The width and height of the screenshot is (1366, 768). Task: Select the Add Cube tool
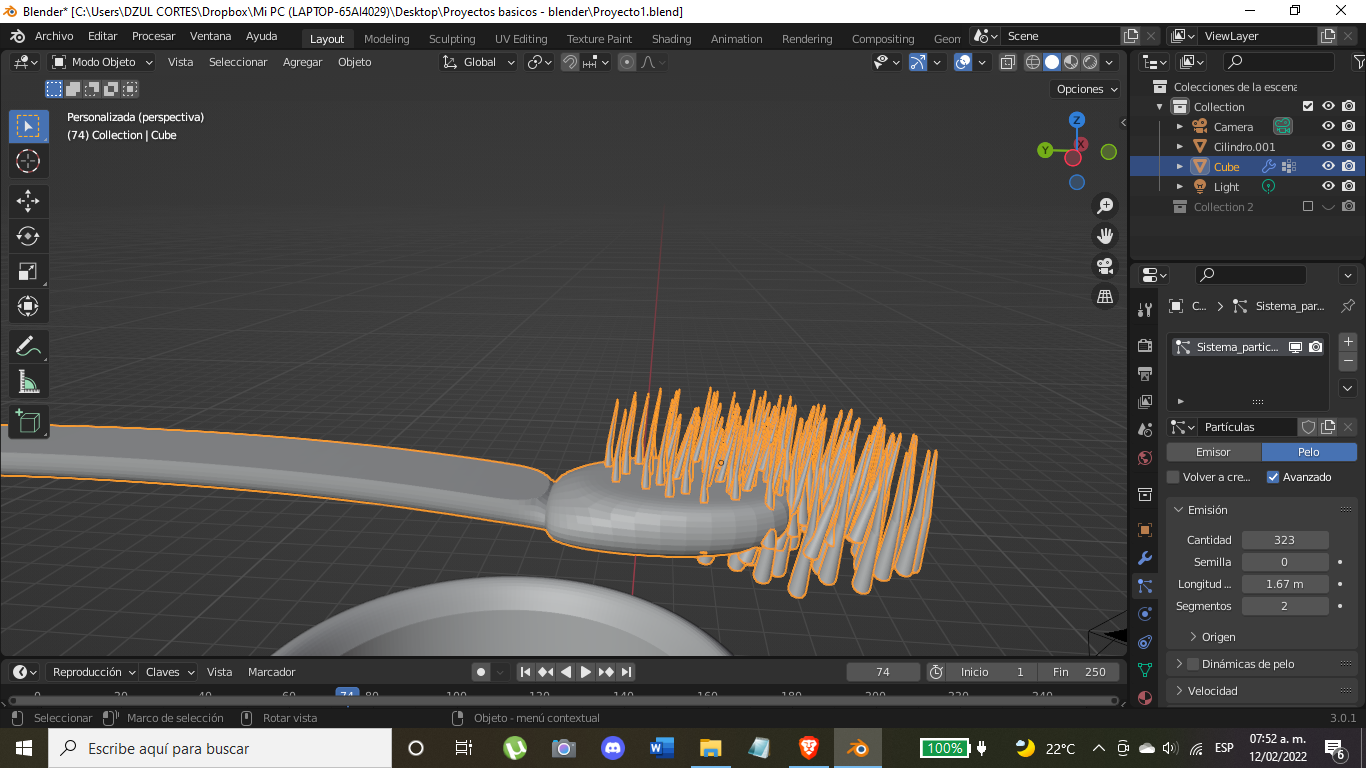pyautogui.click(x=28, y=422)
